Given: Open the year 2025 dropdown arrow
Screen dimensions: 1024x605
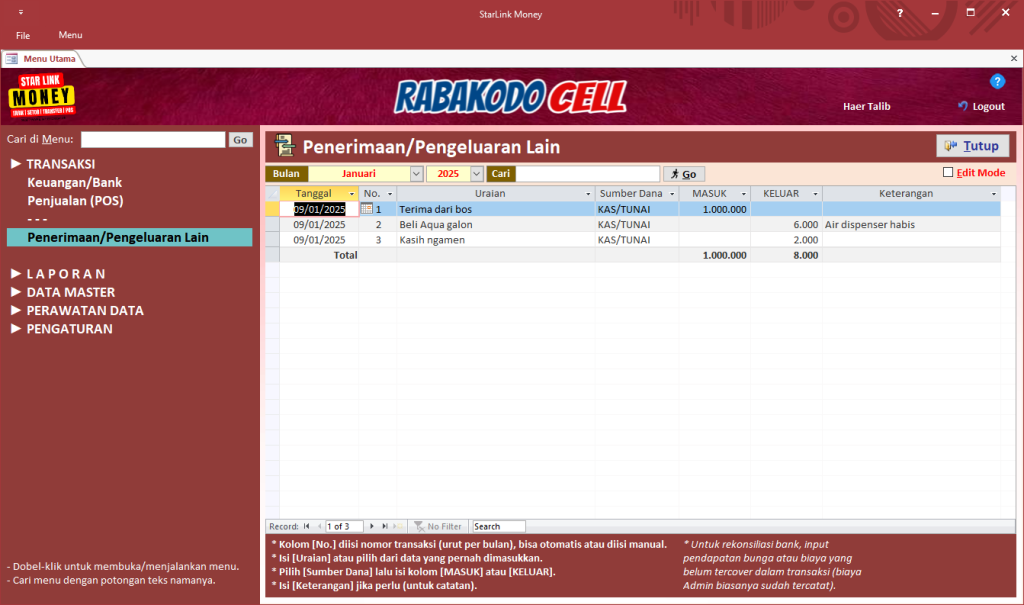Looking at the screenshot, I should (x=477, y=174).
